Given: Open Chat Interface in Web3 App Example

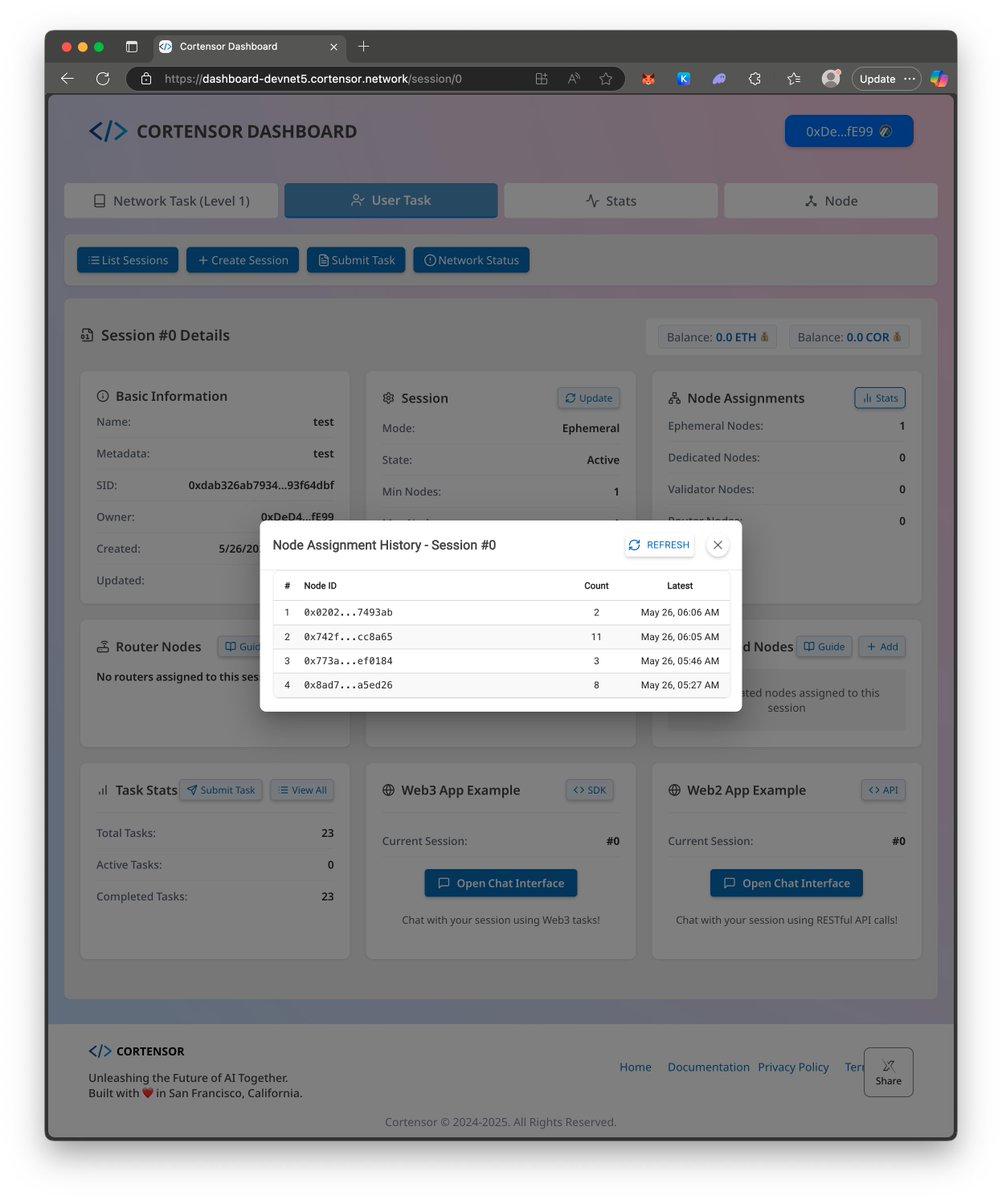Looking at the screenshot, I should coord(501,883).
